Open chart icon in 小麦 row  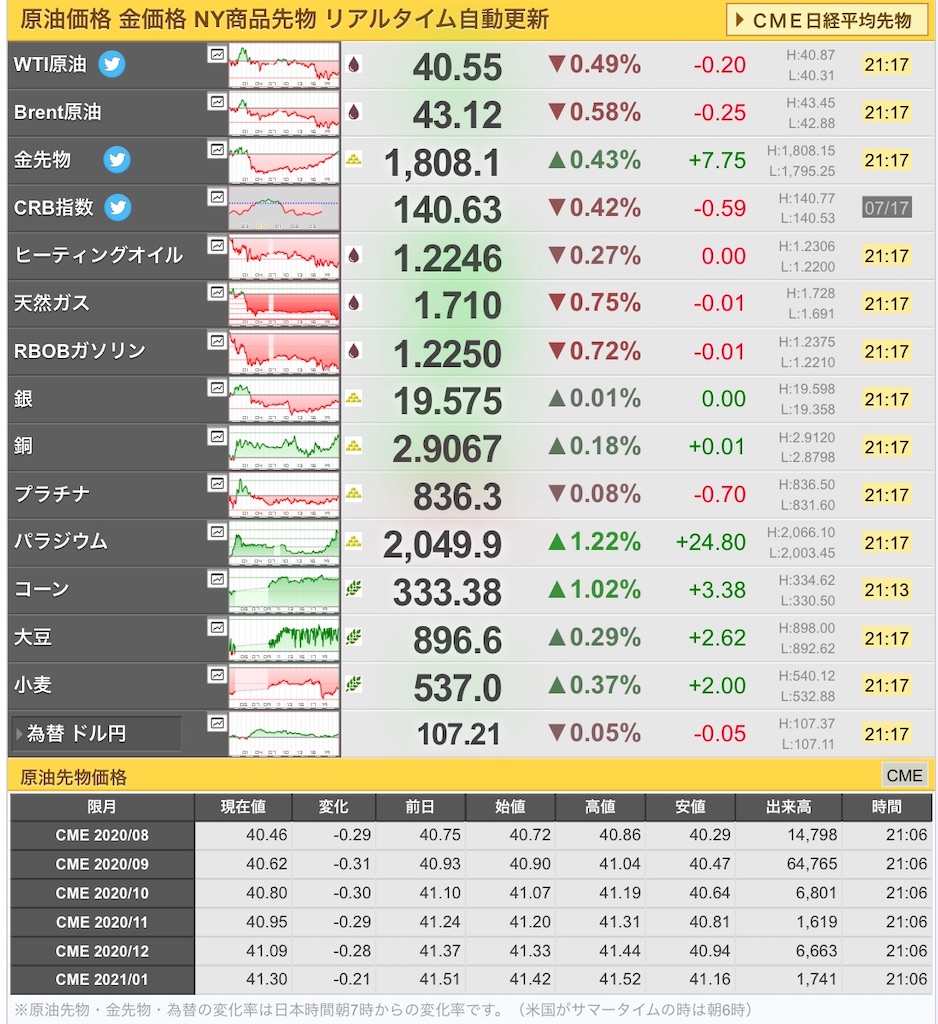click(217, 675)
